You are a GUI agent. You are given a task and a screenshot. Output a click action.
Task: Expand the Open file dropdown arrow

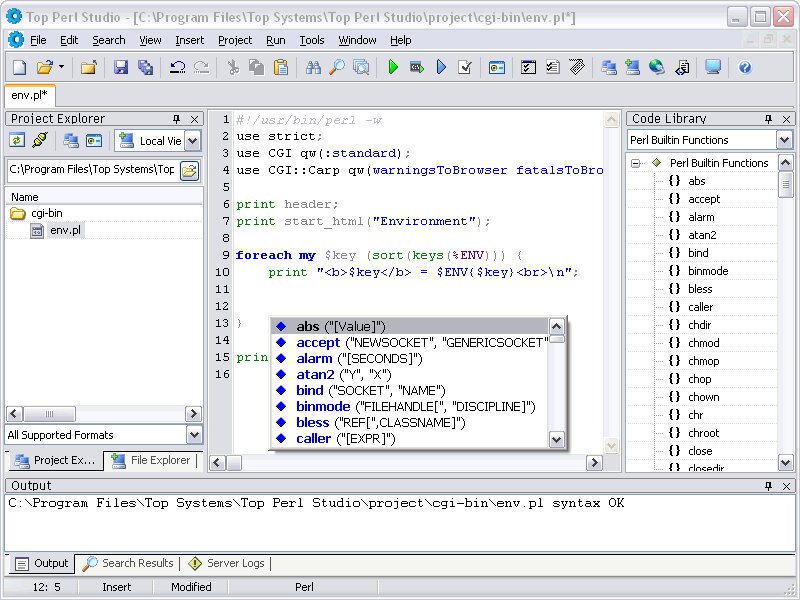tap(61, 67)
